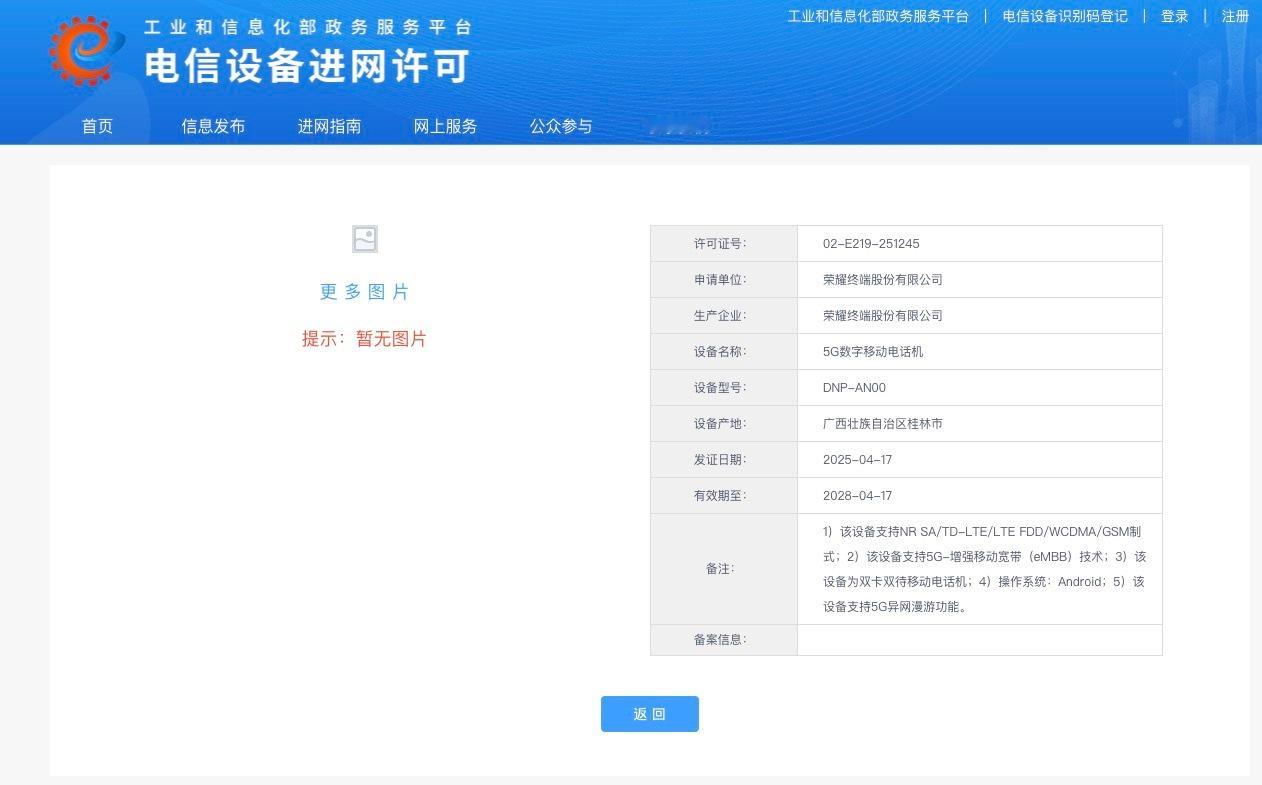Select the origin 广西壮族自治区桂林市

[x=883, y=424]
